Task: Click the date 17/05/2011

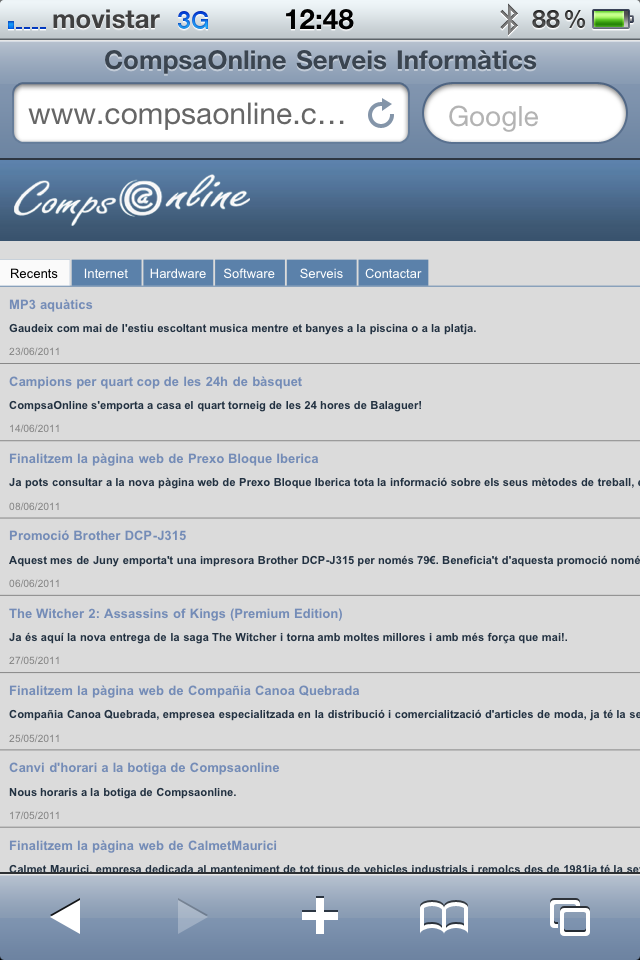Action: pos(34,816)
